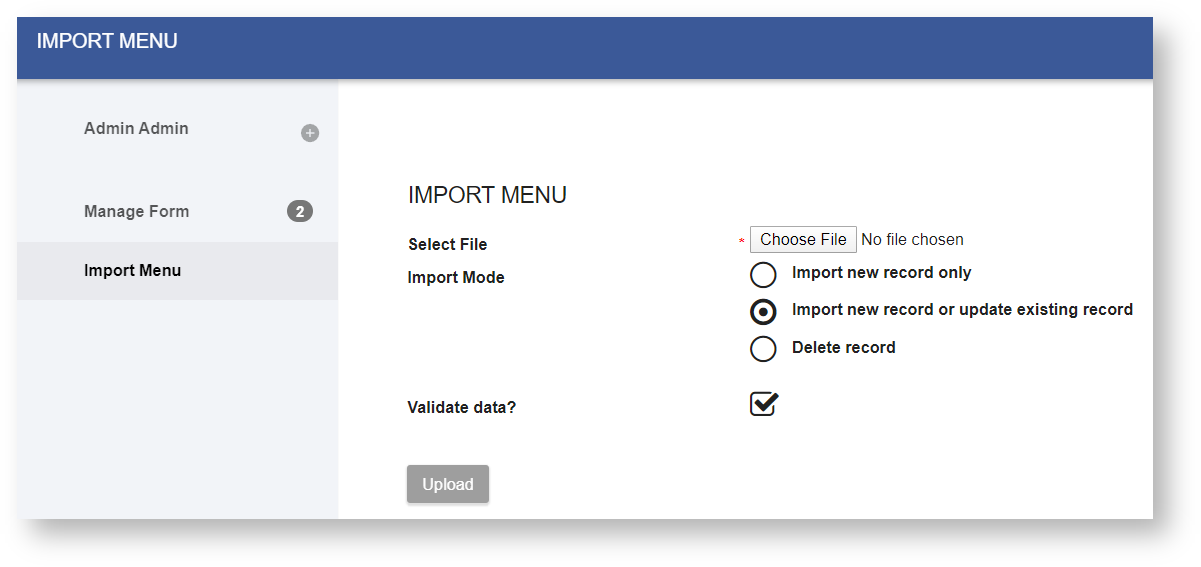Click the 'No file chosen' text
Screen dimensions: 1201x567
[912, 240]
